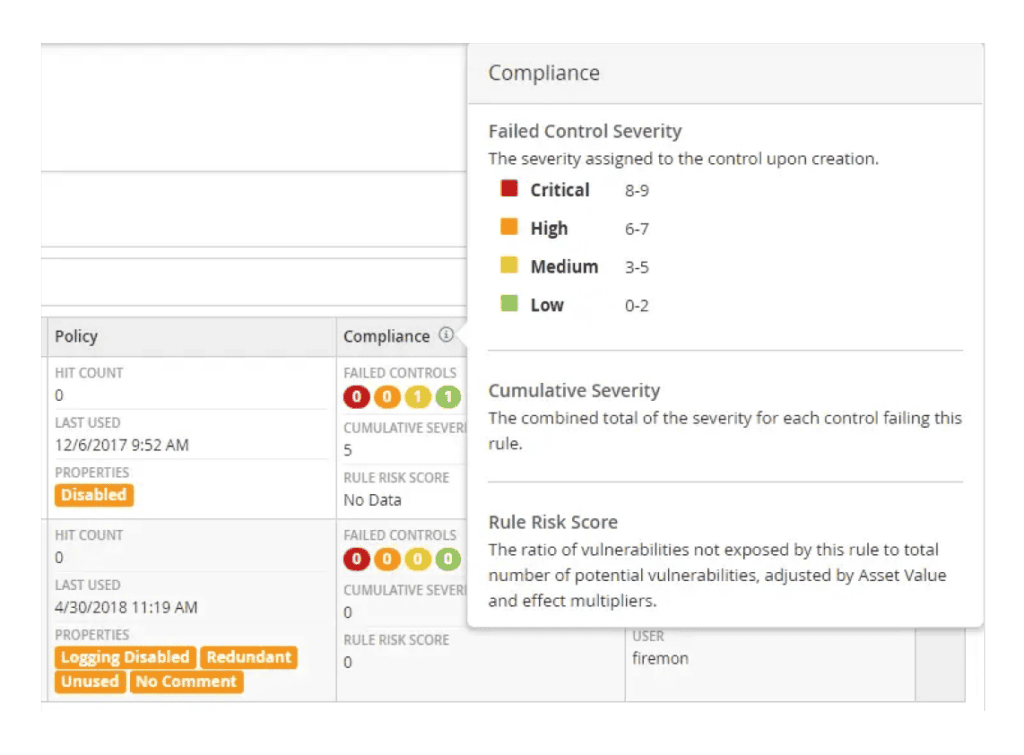Click the red Critical color swatch
The height and width of the screenshot is (755, 1024).
point(508,187)
